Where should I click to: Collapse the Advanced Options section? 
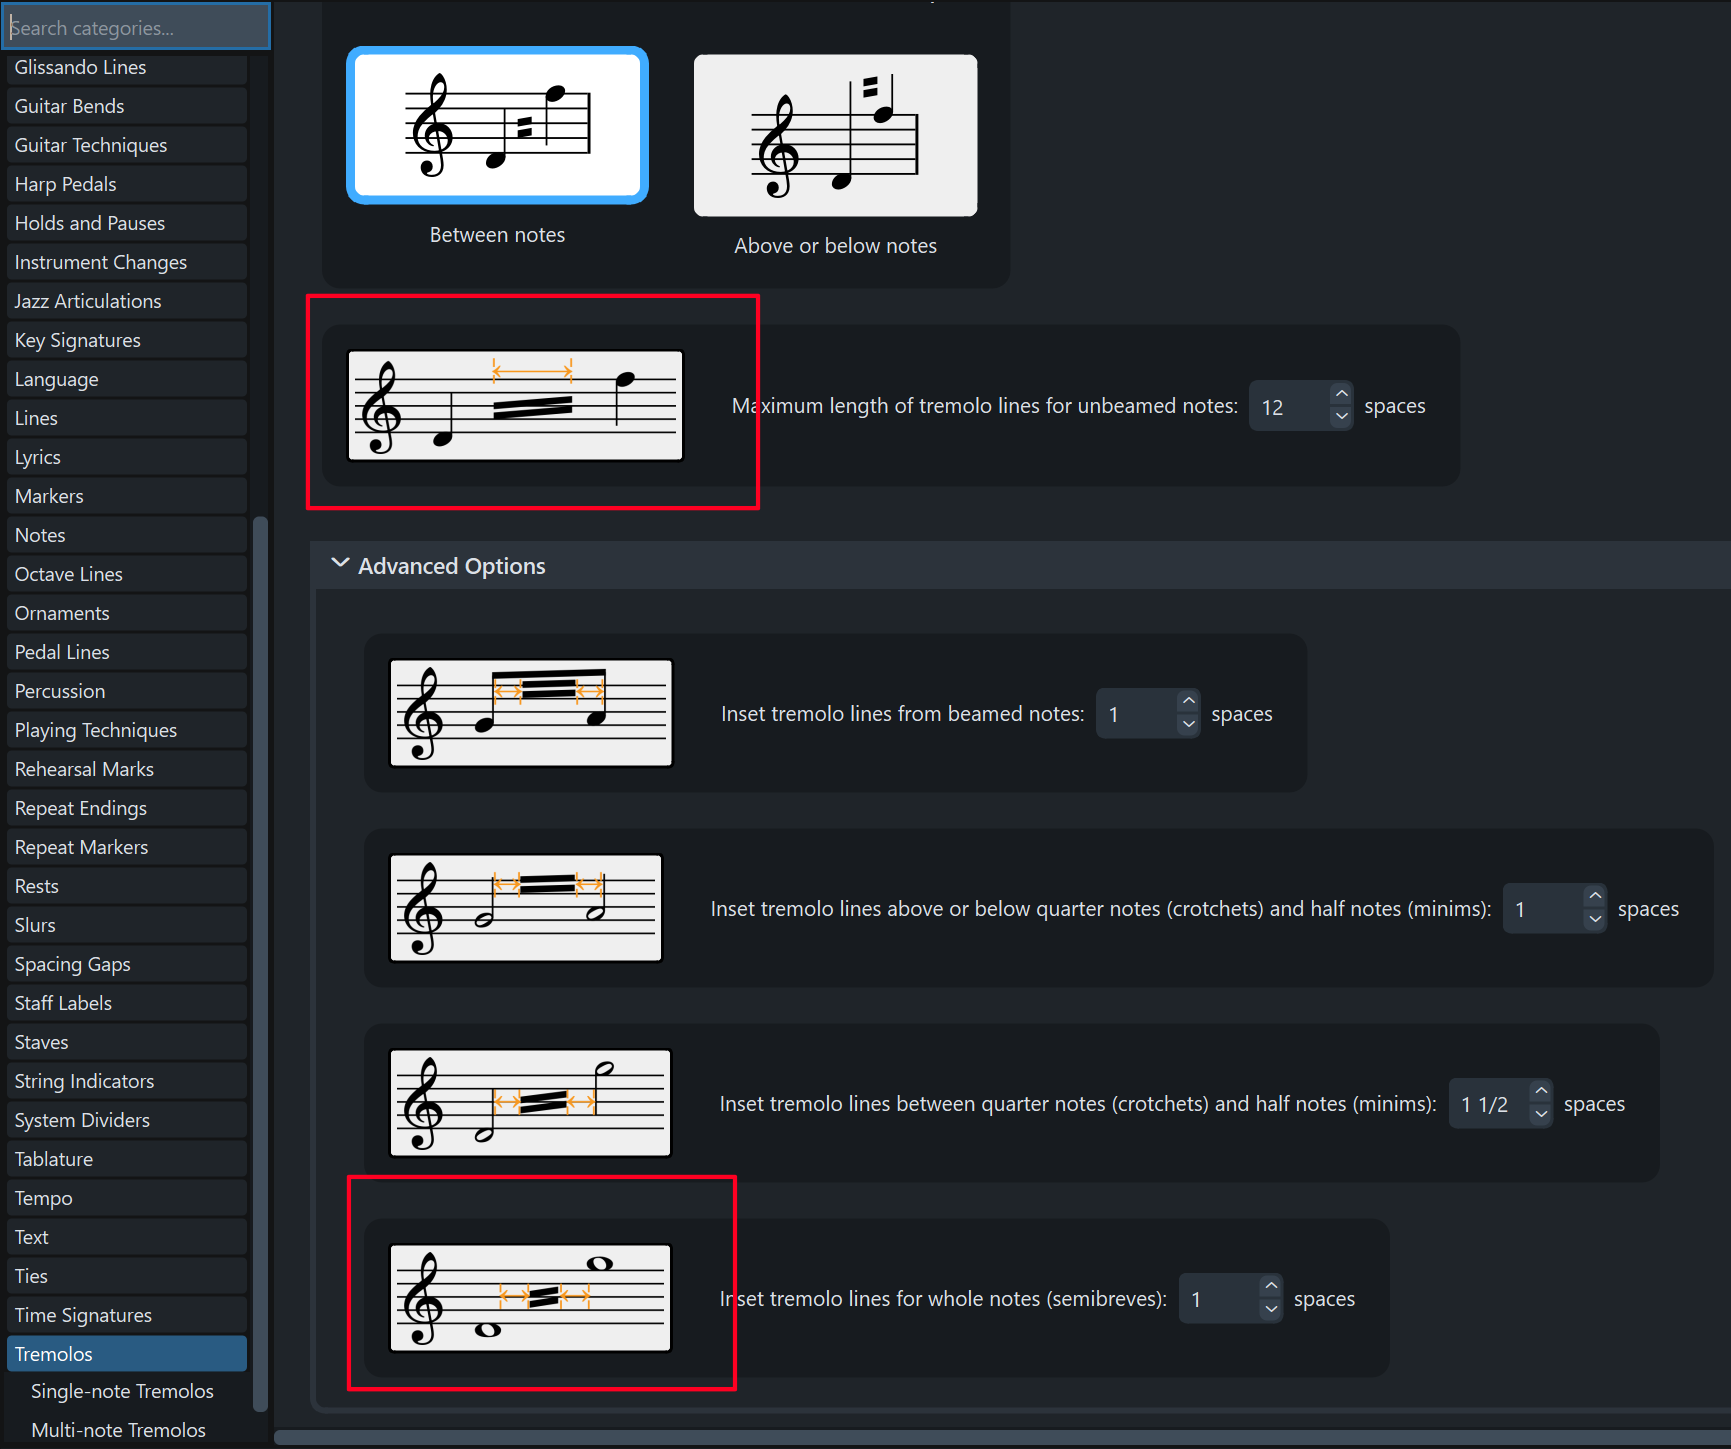[340, 564]
